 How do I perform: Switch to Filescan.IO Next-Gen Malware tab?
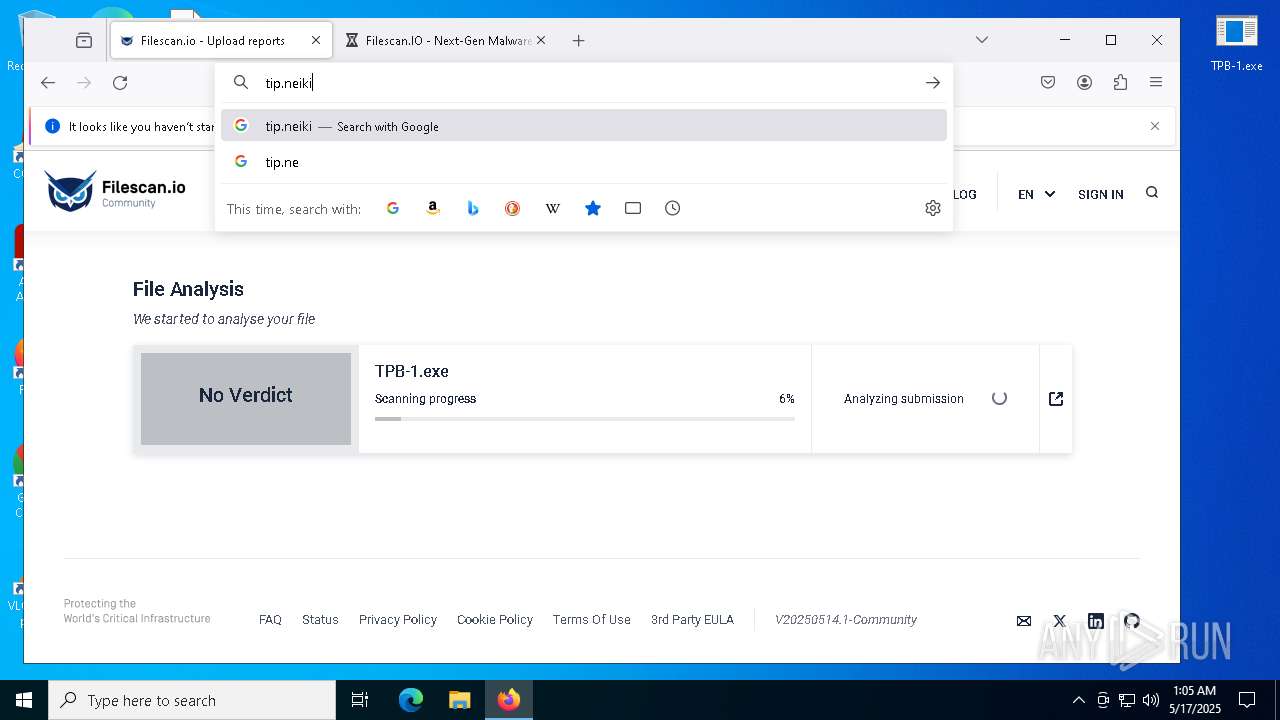[448, 41]
